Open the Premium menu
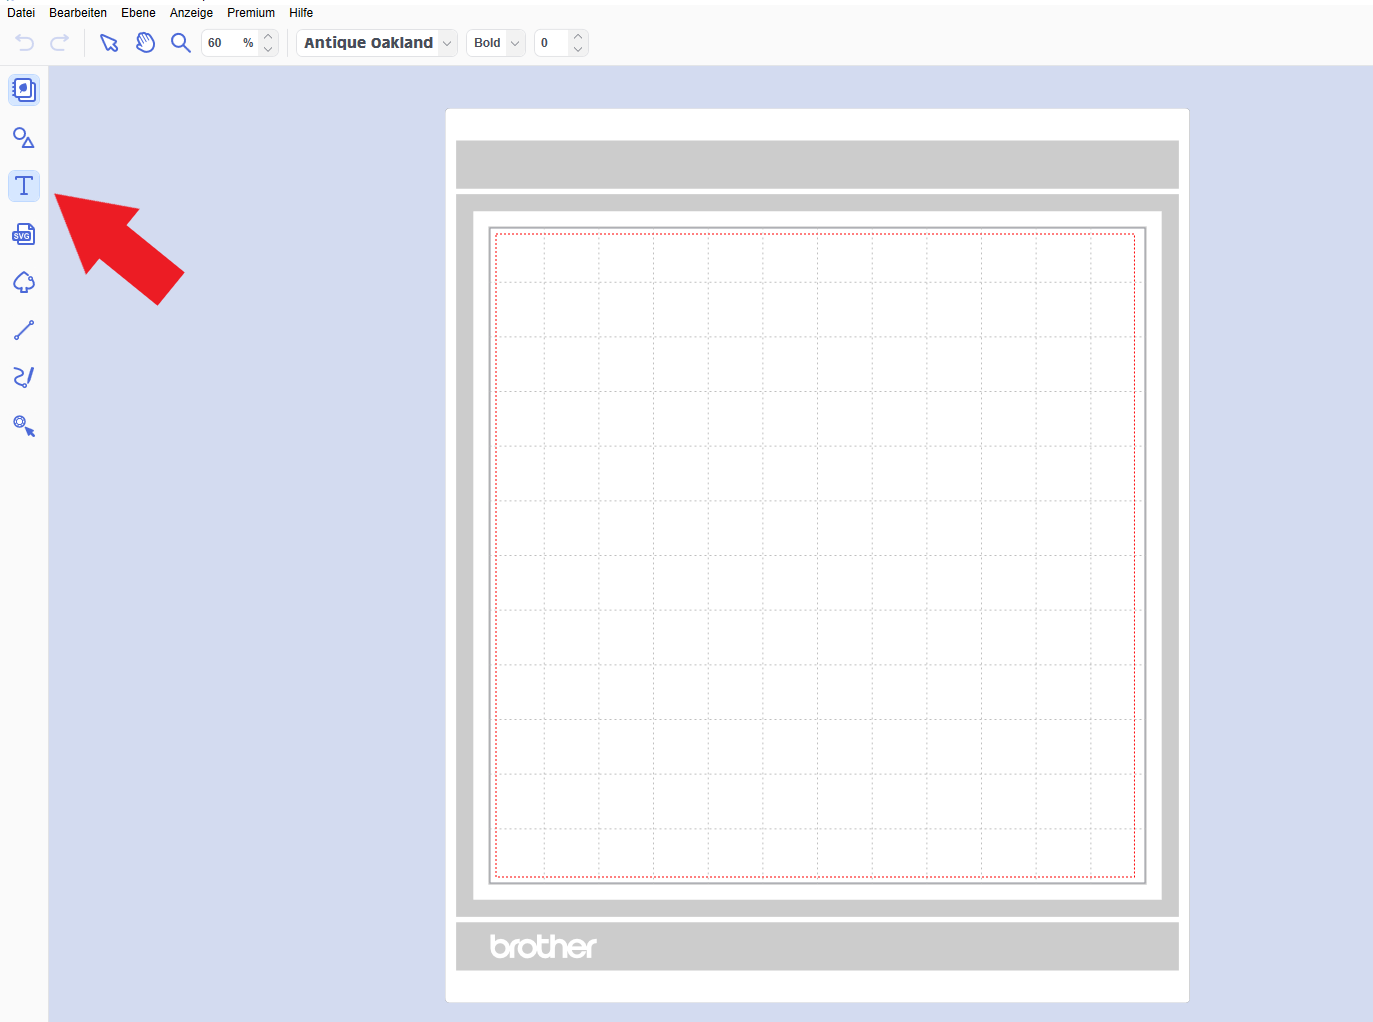 (x=251, y=13)
